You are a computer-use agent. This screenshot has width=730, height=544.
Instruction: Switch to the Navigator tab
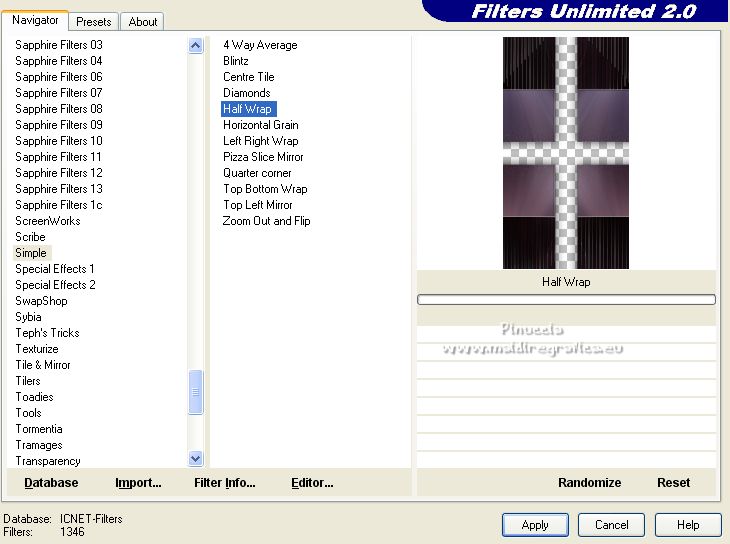(x=35, y=20)
